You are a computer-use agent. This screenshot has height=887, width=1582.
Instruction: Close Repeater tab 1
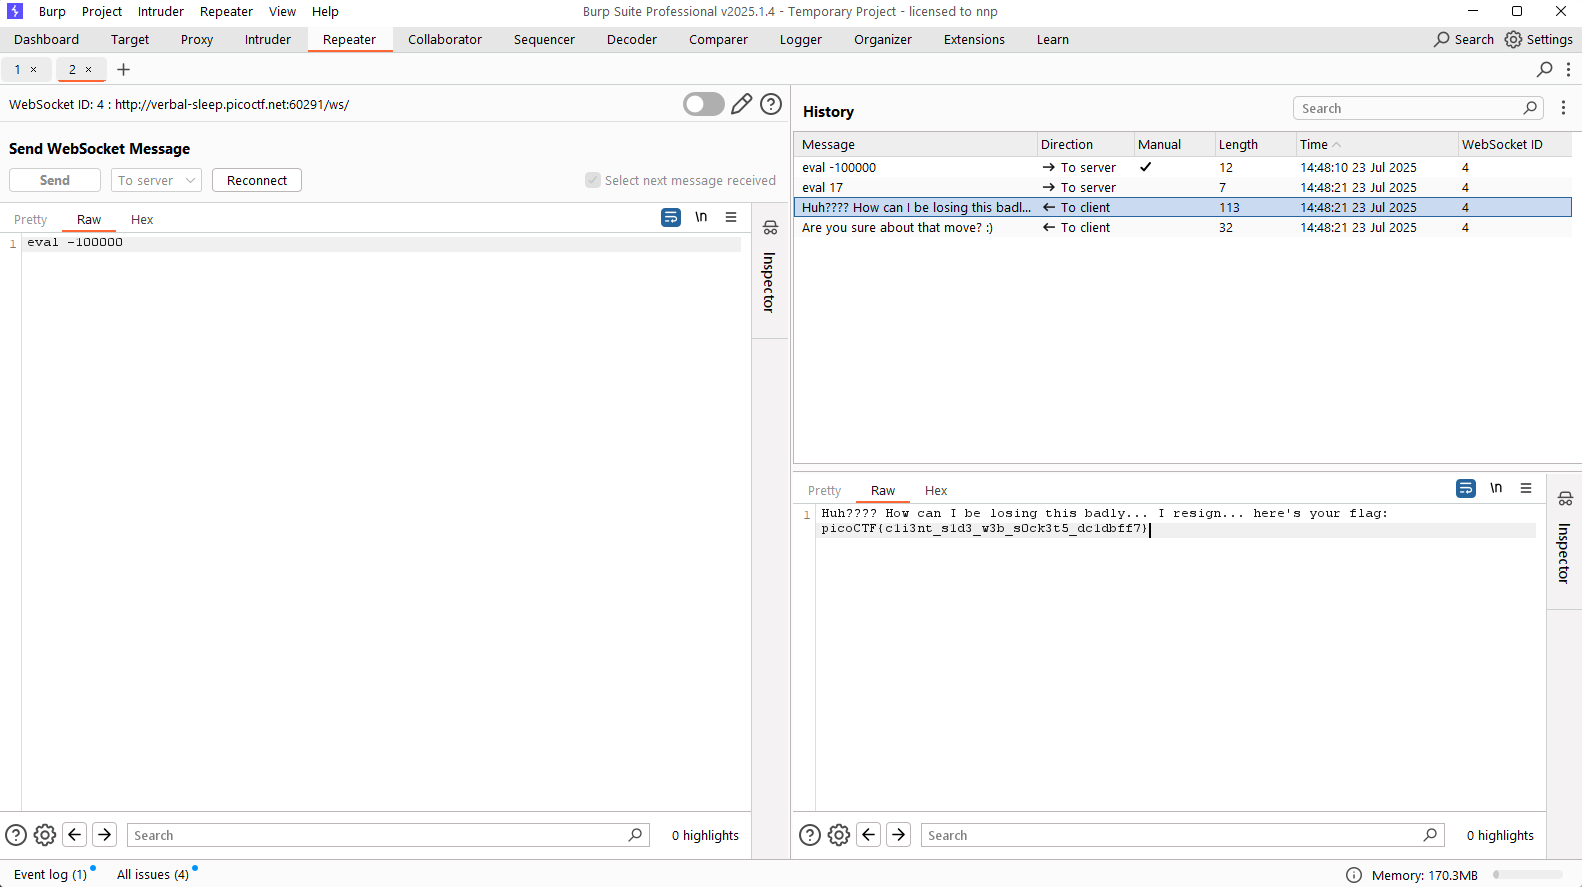pos(33,69)
